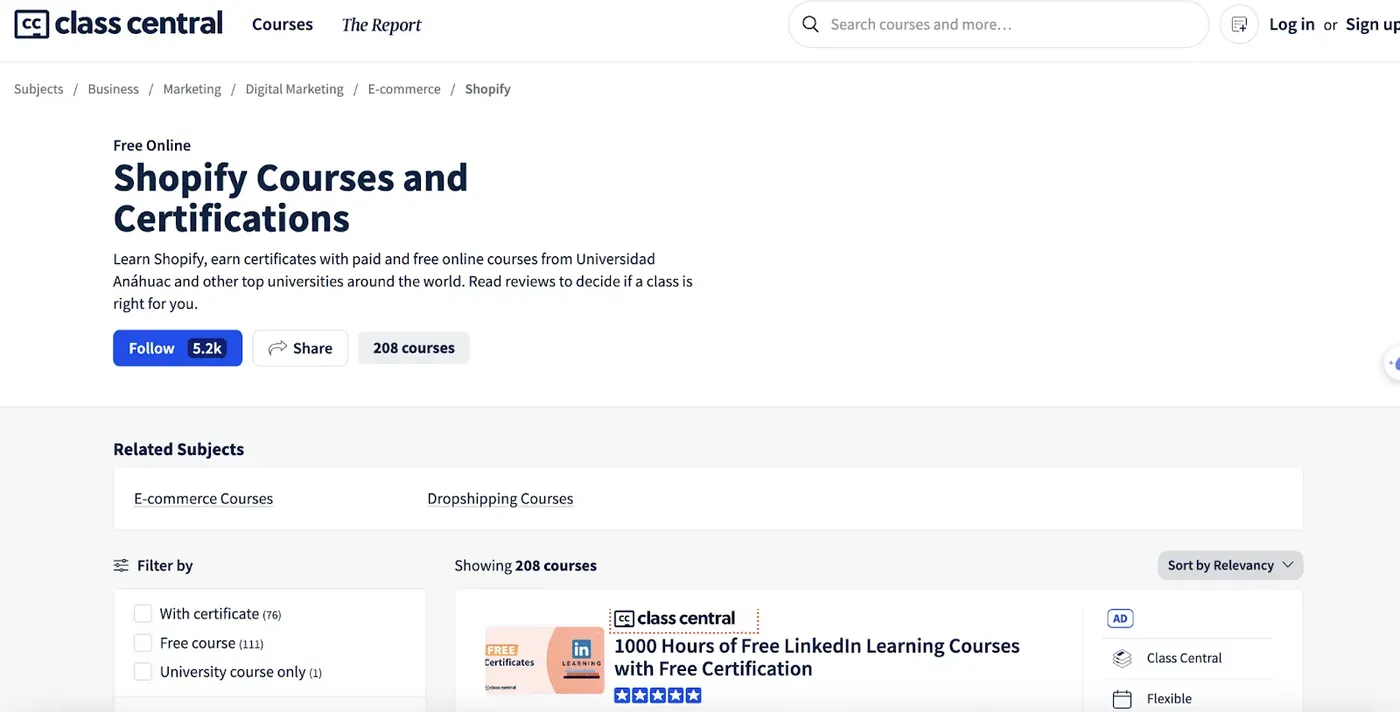Image resolution: width=1400 pixels, height=712 pixels.
Task: Click the Showing 208 courses text
Action: click(x=525, y=566)
